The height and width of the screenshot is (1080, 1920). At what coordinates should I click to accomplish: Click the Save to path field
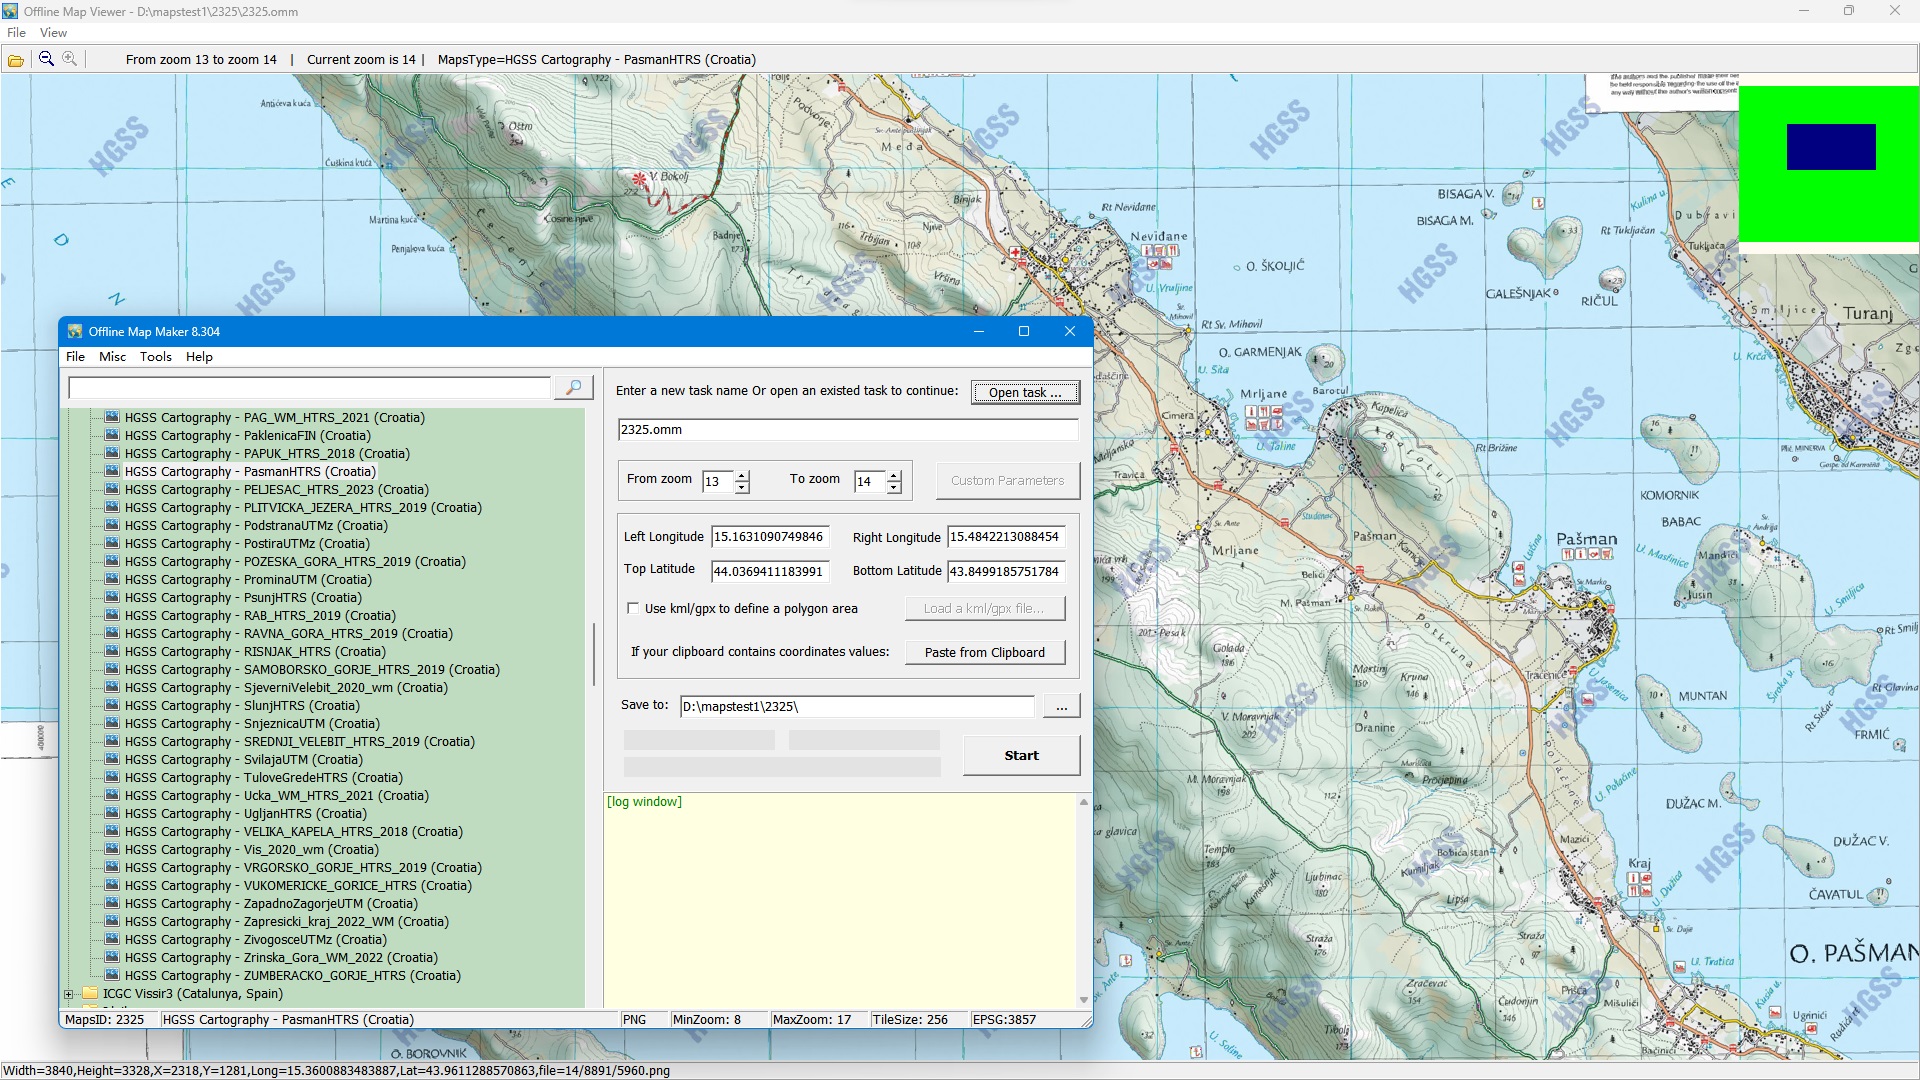click(x=857, y=706)
